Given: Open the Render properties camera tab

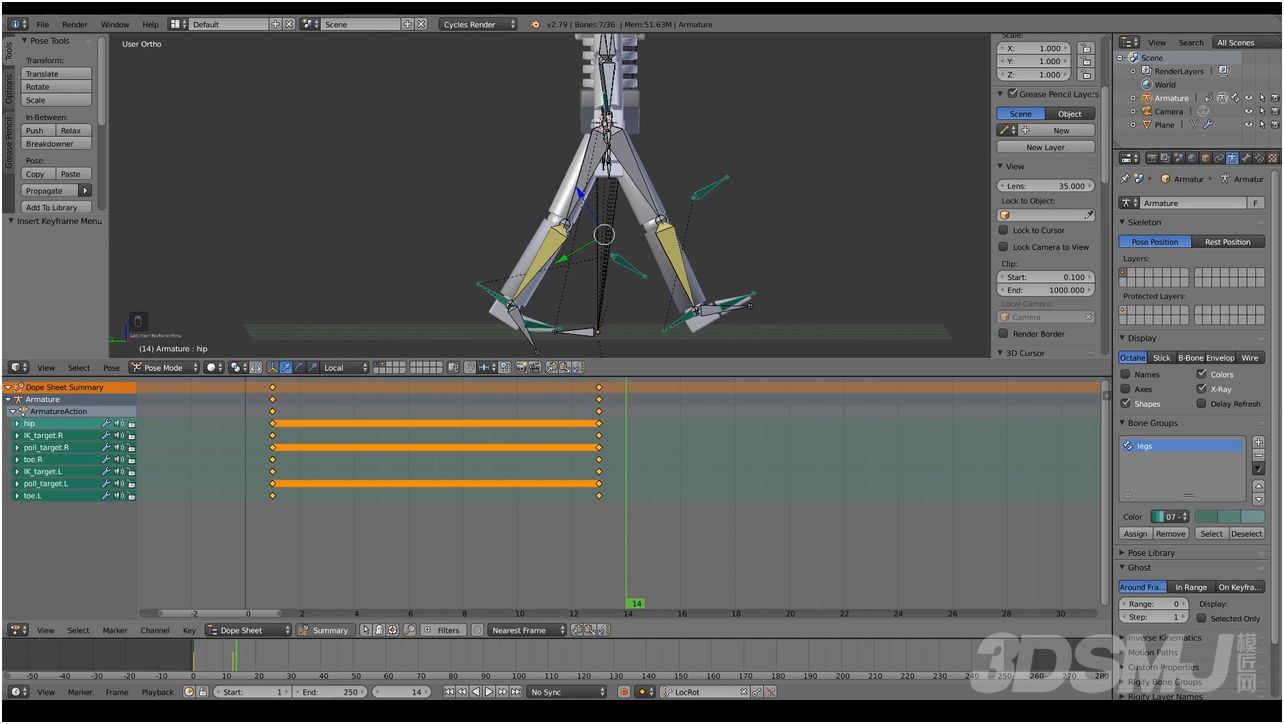Looking at the screenshot, I should tap(1152, 158).
